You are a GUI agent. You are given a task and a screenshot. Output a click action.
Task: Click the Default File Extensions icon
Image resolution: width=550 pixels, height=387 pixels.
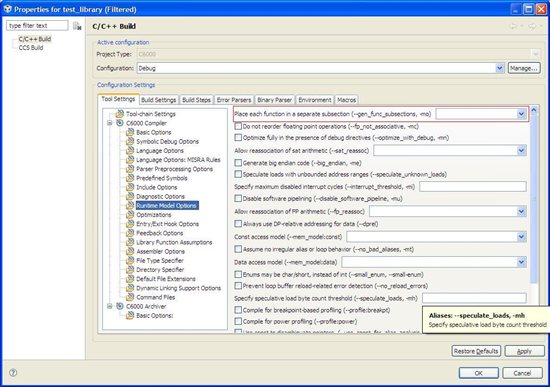130,279
